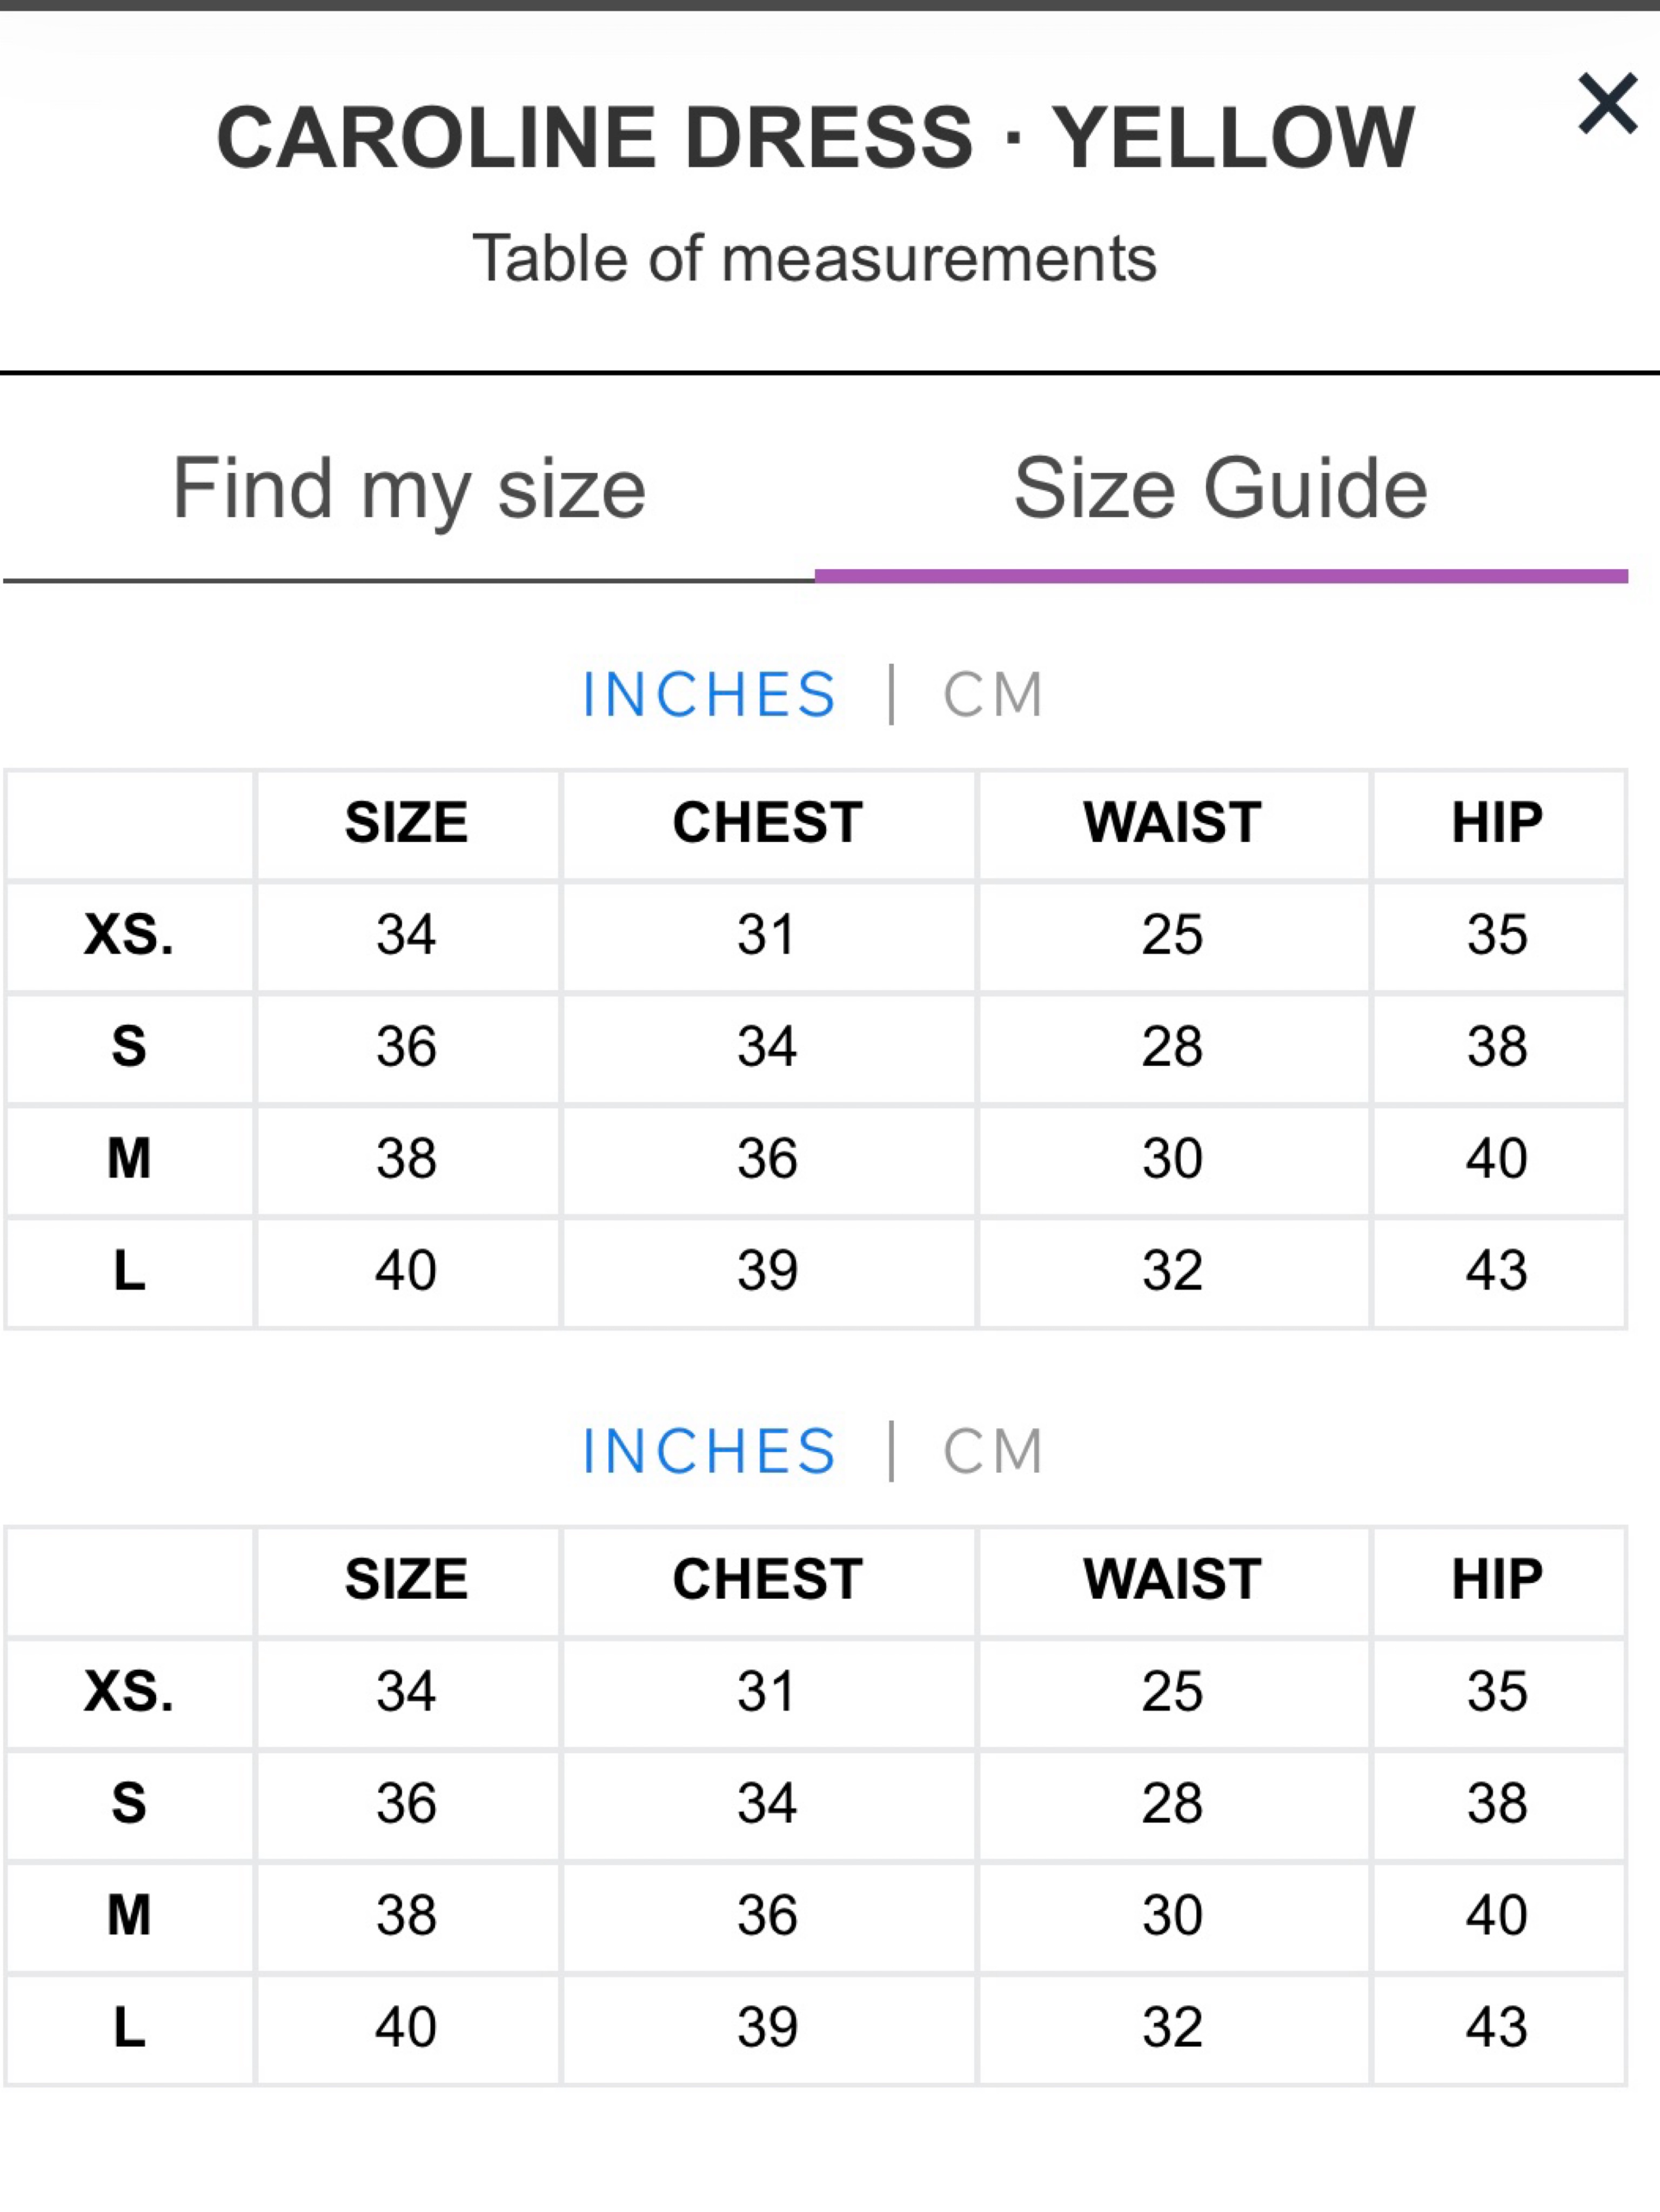The image size is (1660, 2212).
Task: Click the S row label in first table
Action: (x=129, y=1047)
